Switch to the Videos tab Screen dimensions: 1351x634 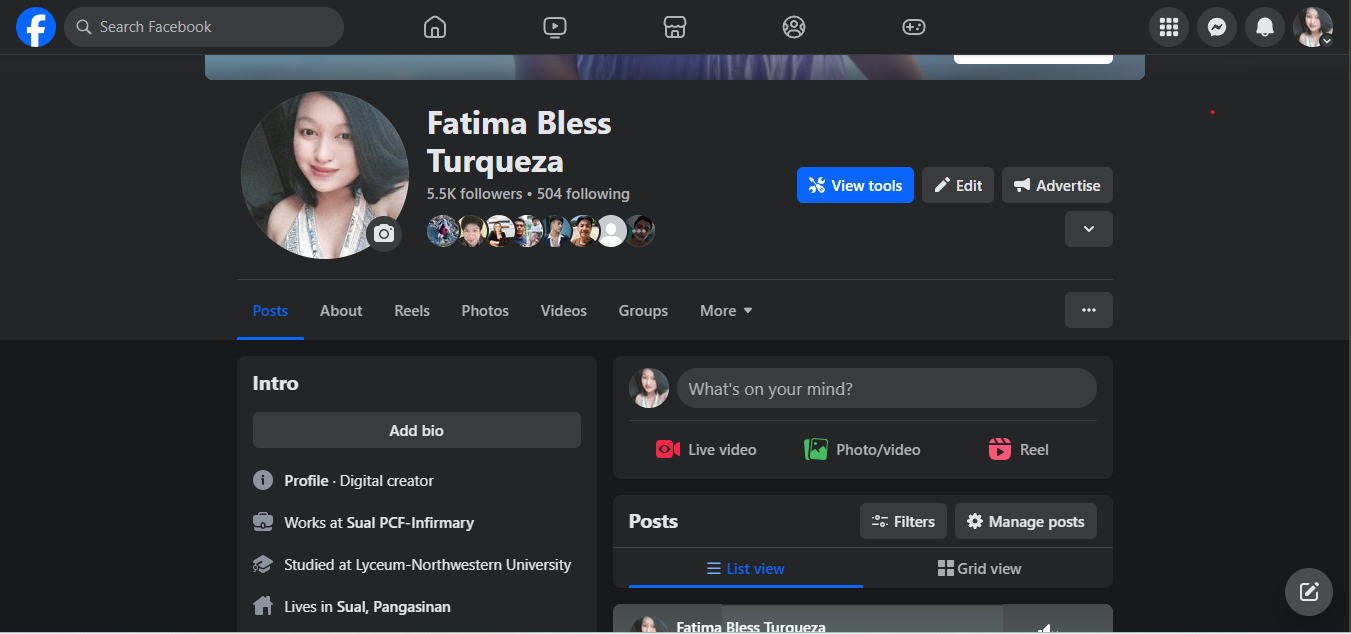pos(564,311)
